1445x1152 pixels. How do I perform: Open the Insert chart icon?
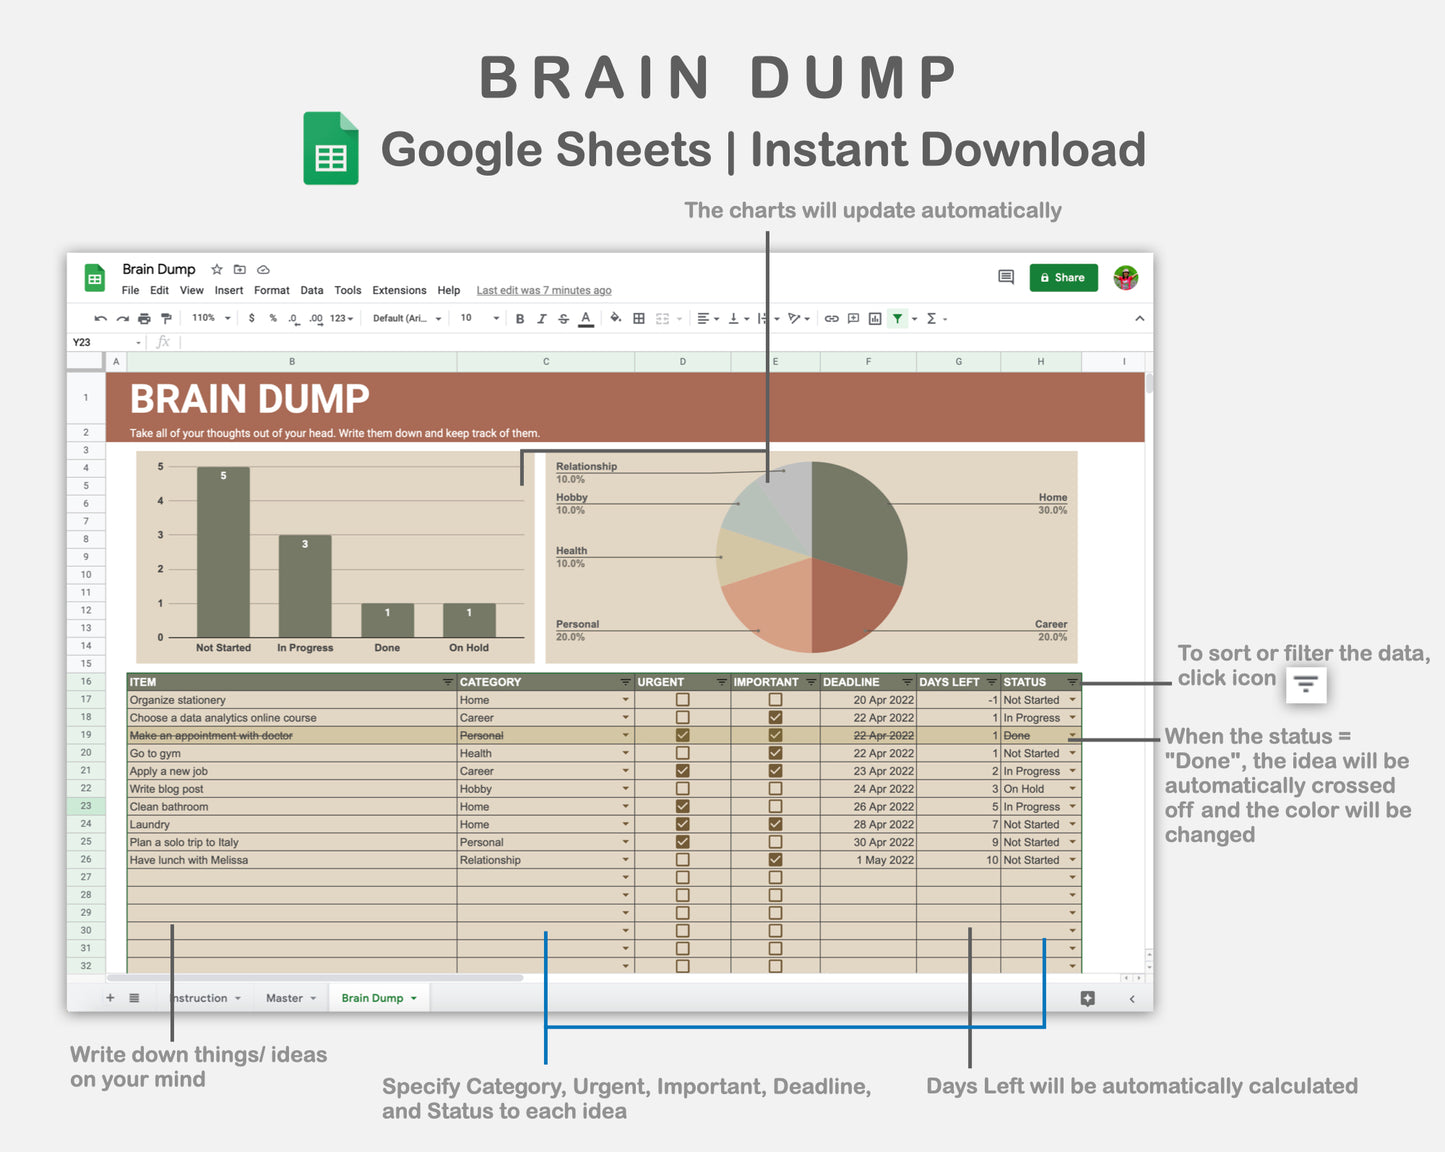[873, 318]
